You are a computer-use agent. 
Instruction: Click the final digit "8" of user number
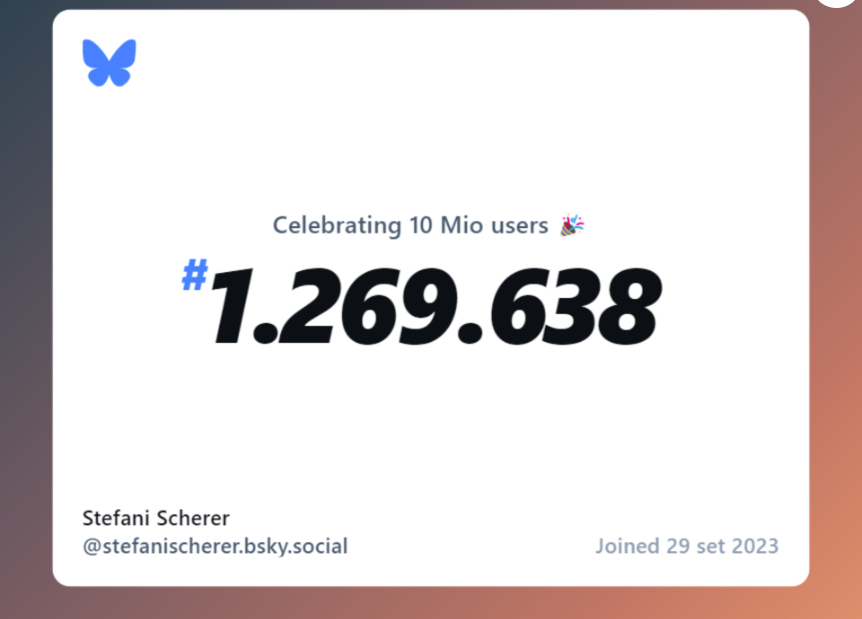624,307
